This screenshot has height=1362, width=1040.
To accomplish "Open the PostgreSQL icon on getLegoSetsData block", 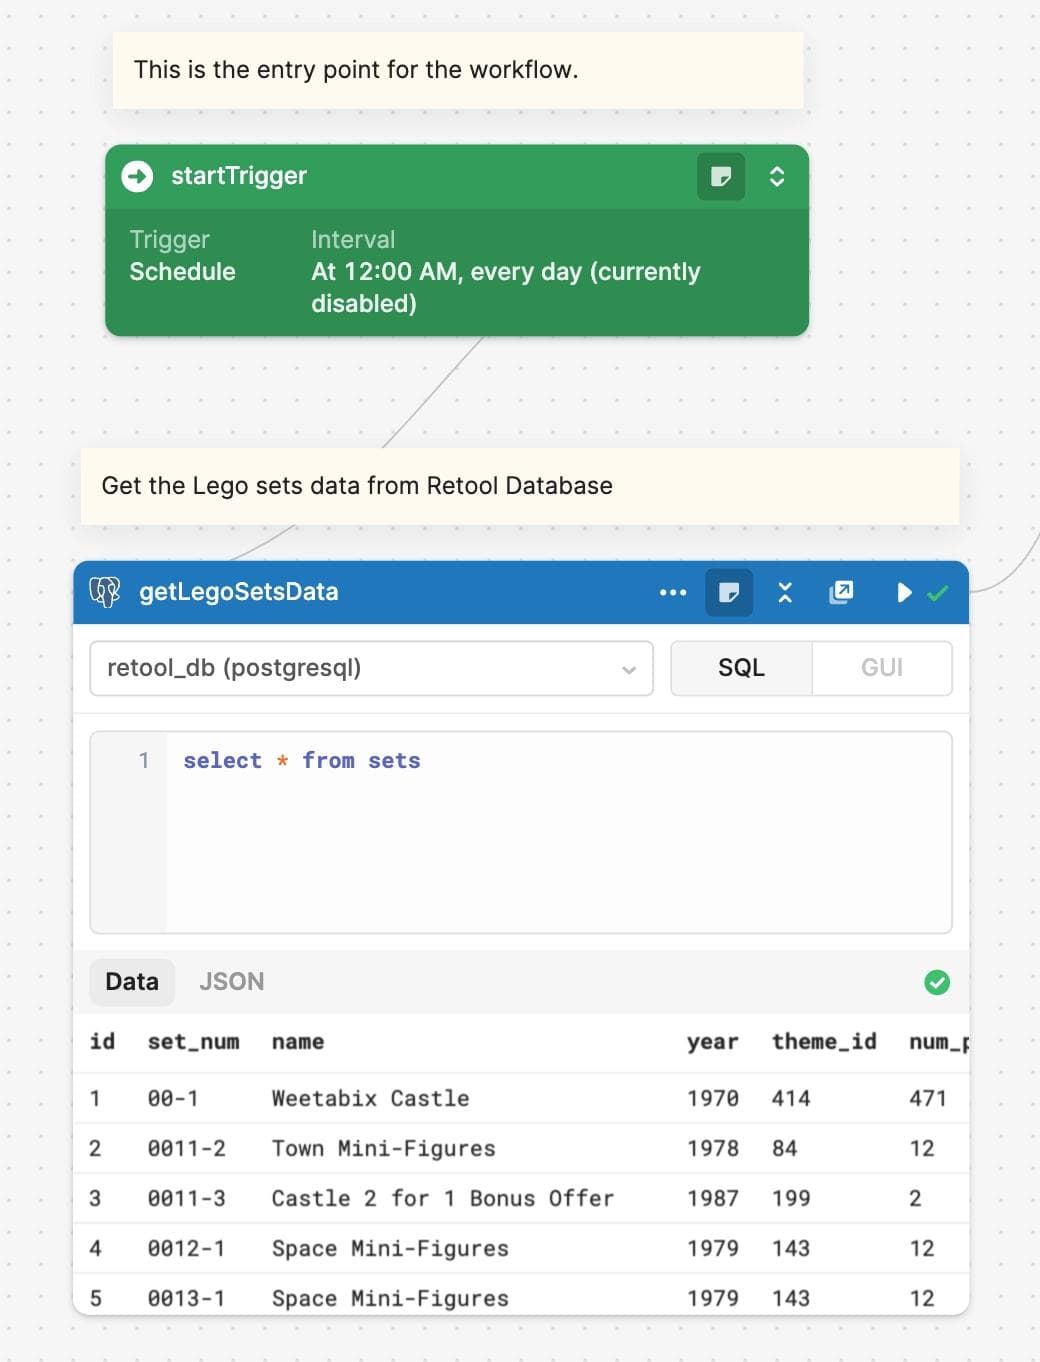I will click(106, 591).
